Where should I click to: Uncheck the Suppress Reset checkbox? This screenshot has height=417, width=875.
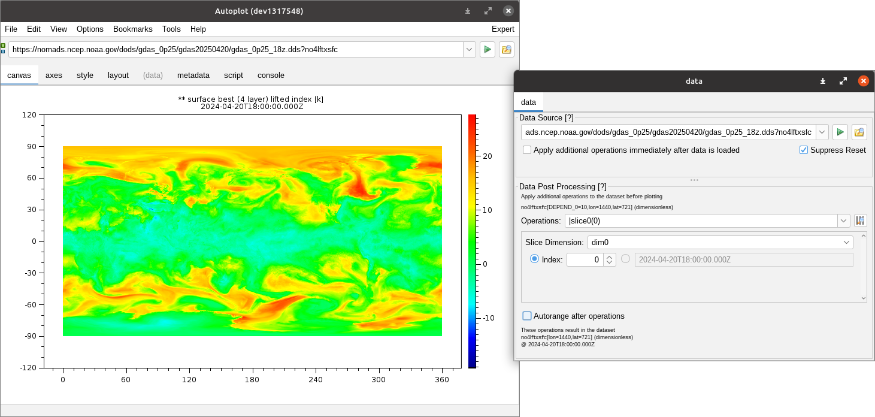(803, 150)
